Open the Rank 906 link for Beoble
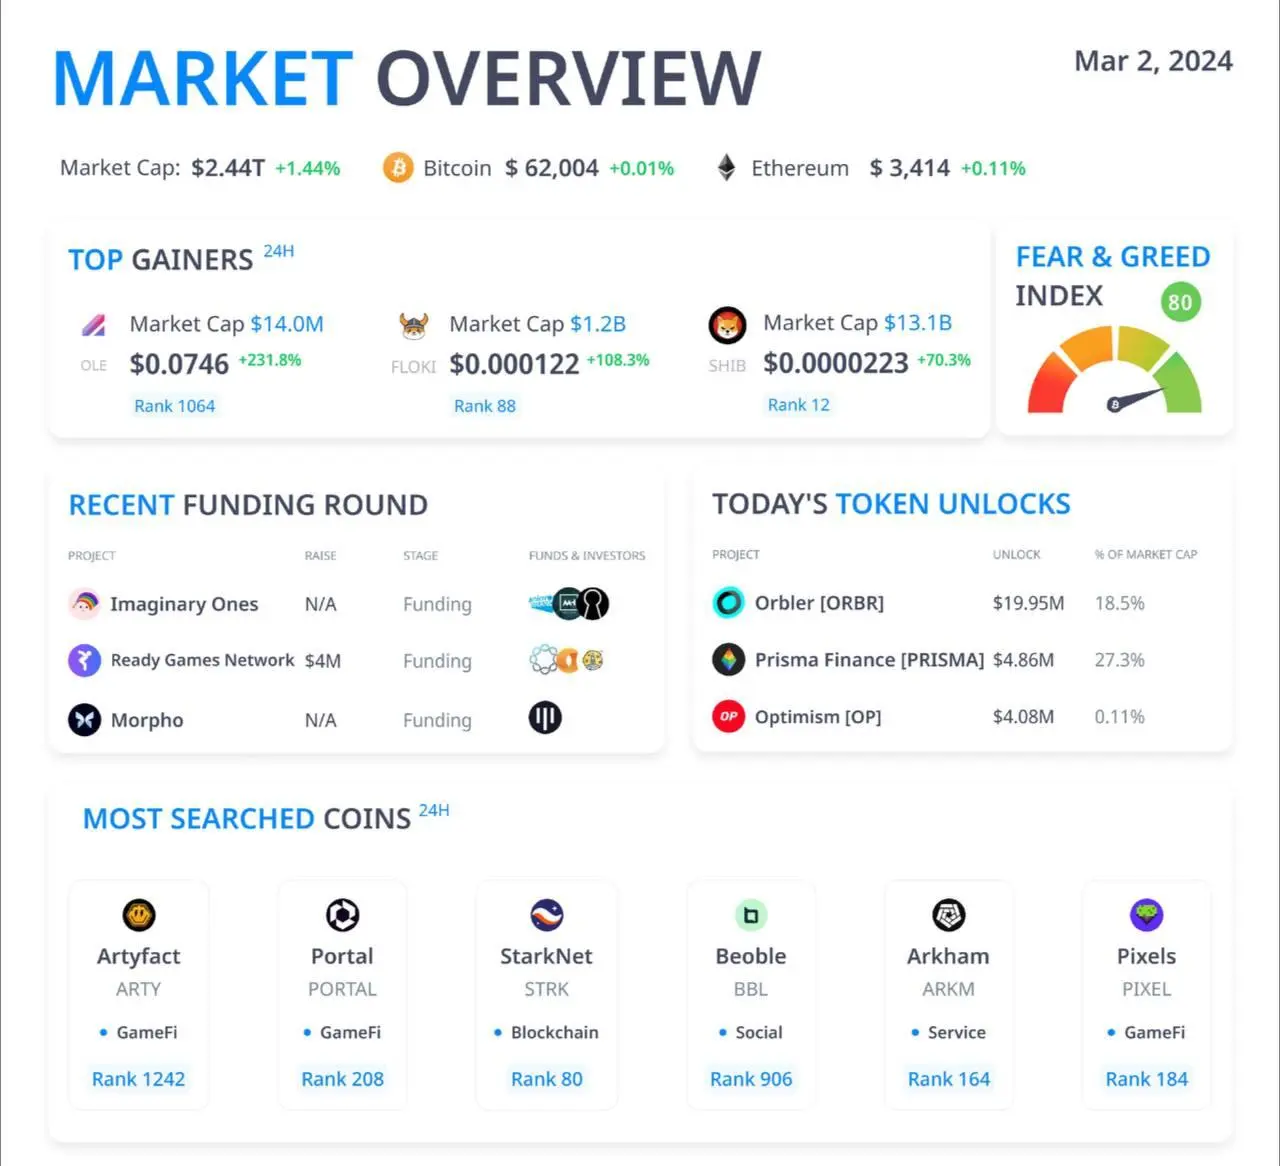 (751, 1079)
